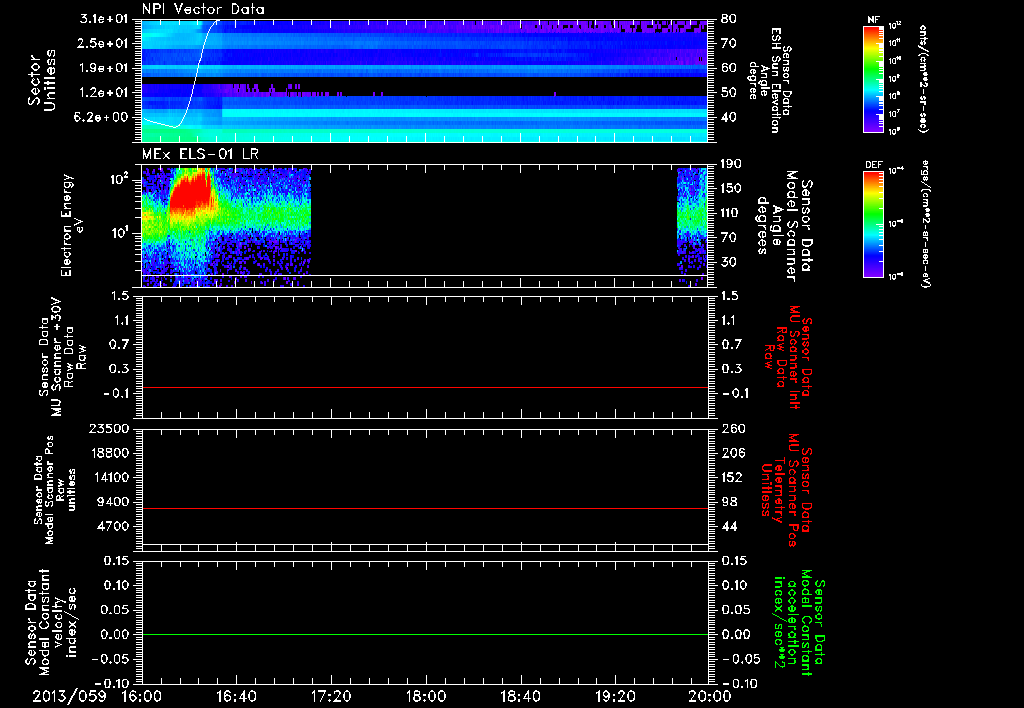The height and width of the screenshot is (708, 1024).
Task: Click the 6.2e+00 sector tick label
Action: click(100, 117)
